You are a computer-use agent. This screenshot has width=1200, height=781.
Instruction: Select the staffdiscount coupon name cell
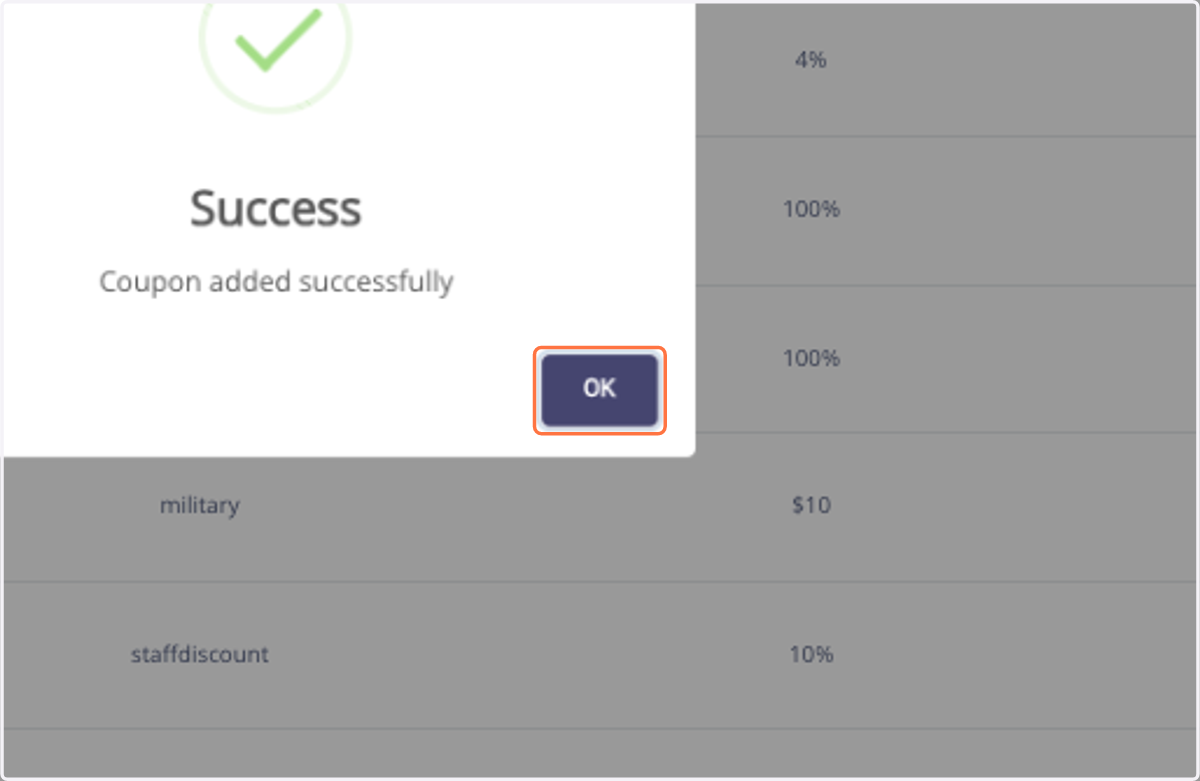200,655
